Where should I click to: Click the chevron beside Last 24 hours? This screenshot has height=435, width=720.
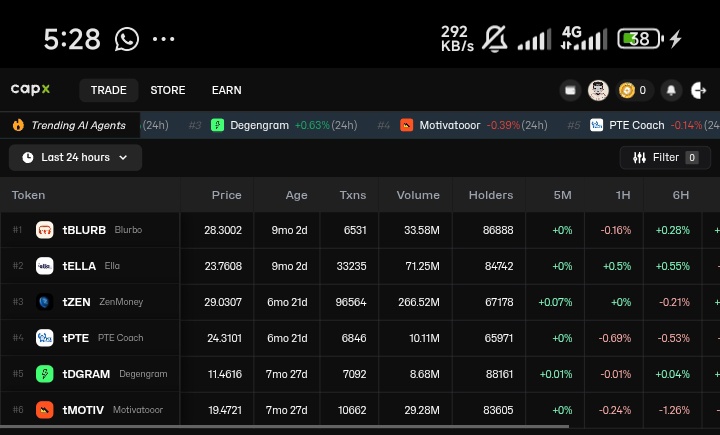point(123,158)
